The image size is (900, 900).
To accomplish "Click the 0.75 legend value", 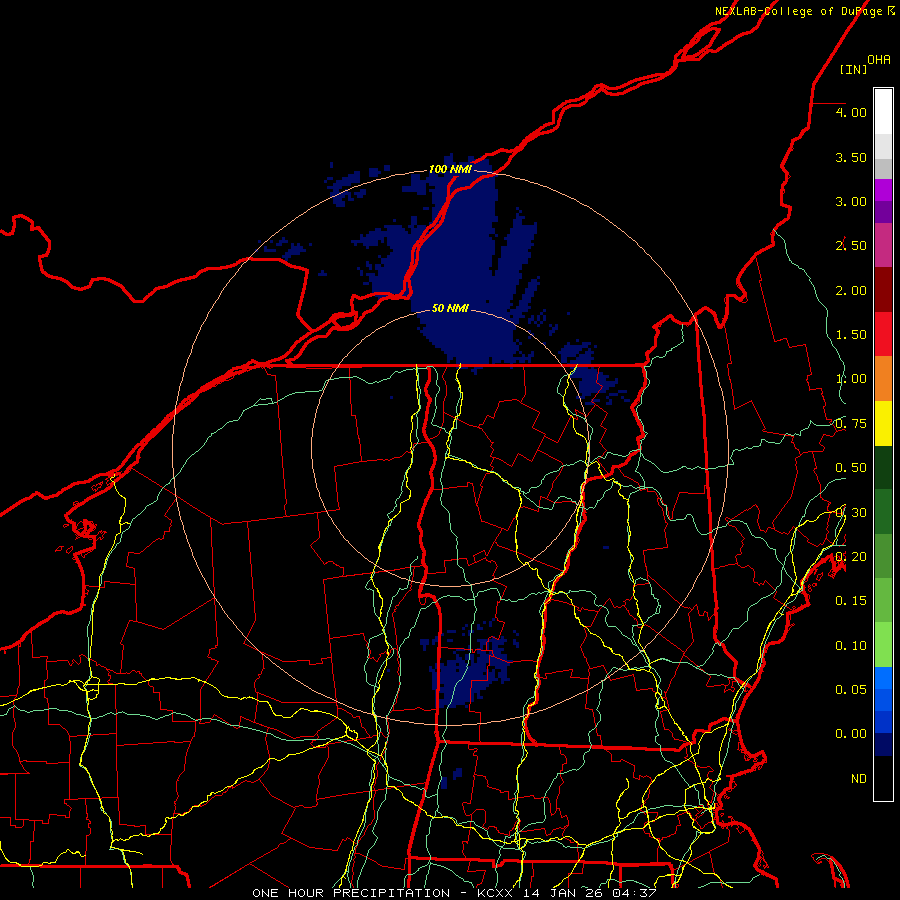I will point(851,424).
